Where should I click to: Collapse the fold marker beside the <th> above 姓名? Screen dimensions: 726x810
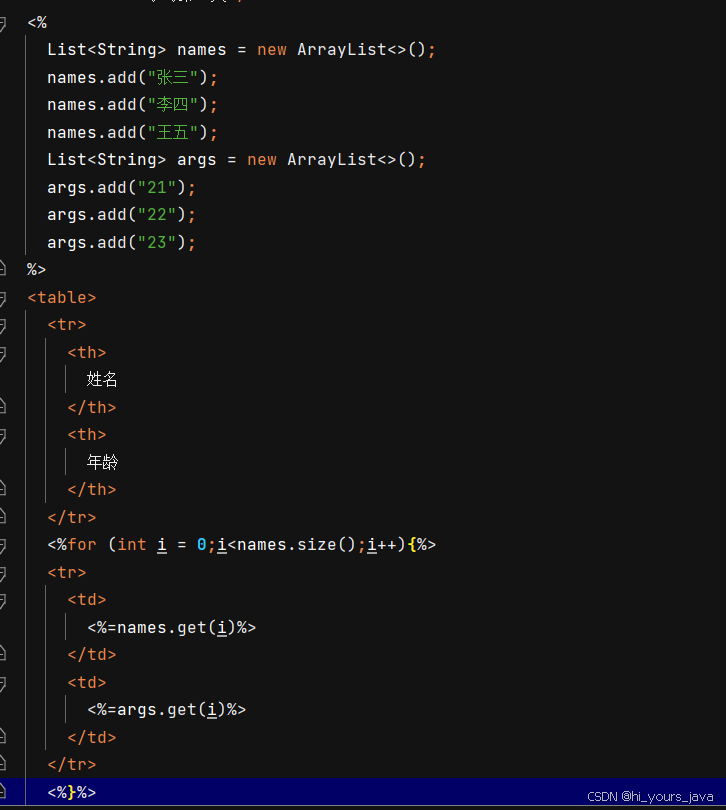pyautogui.click(x=3, y=353)
